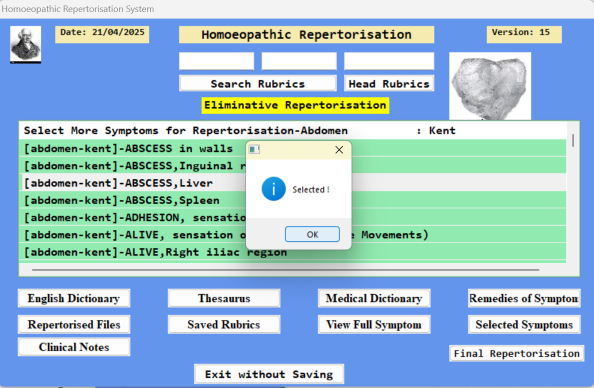Image resolution: width=594 pixels, height=388 pixels.
Task: Confirm the Selected dialog with OK
Action: 312,234
